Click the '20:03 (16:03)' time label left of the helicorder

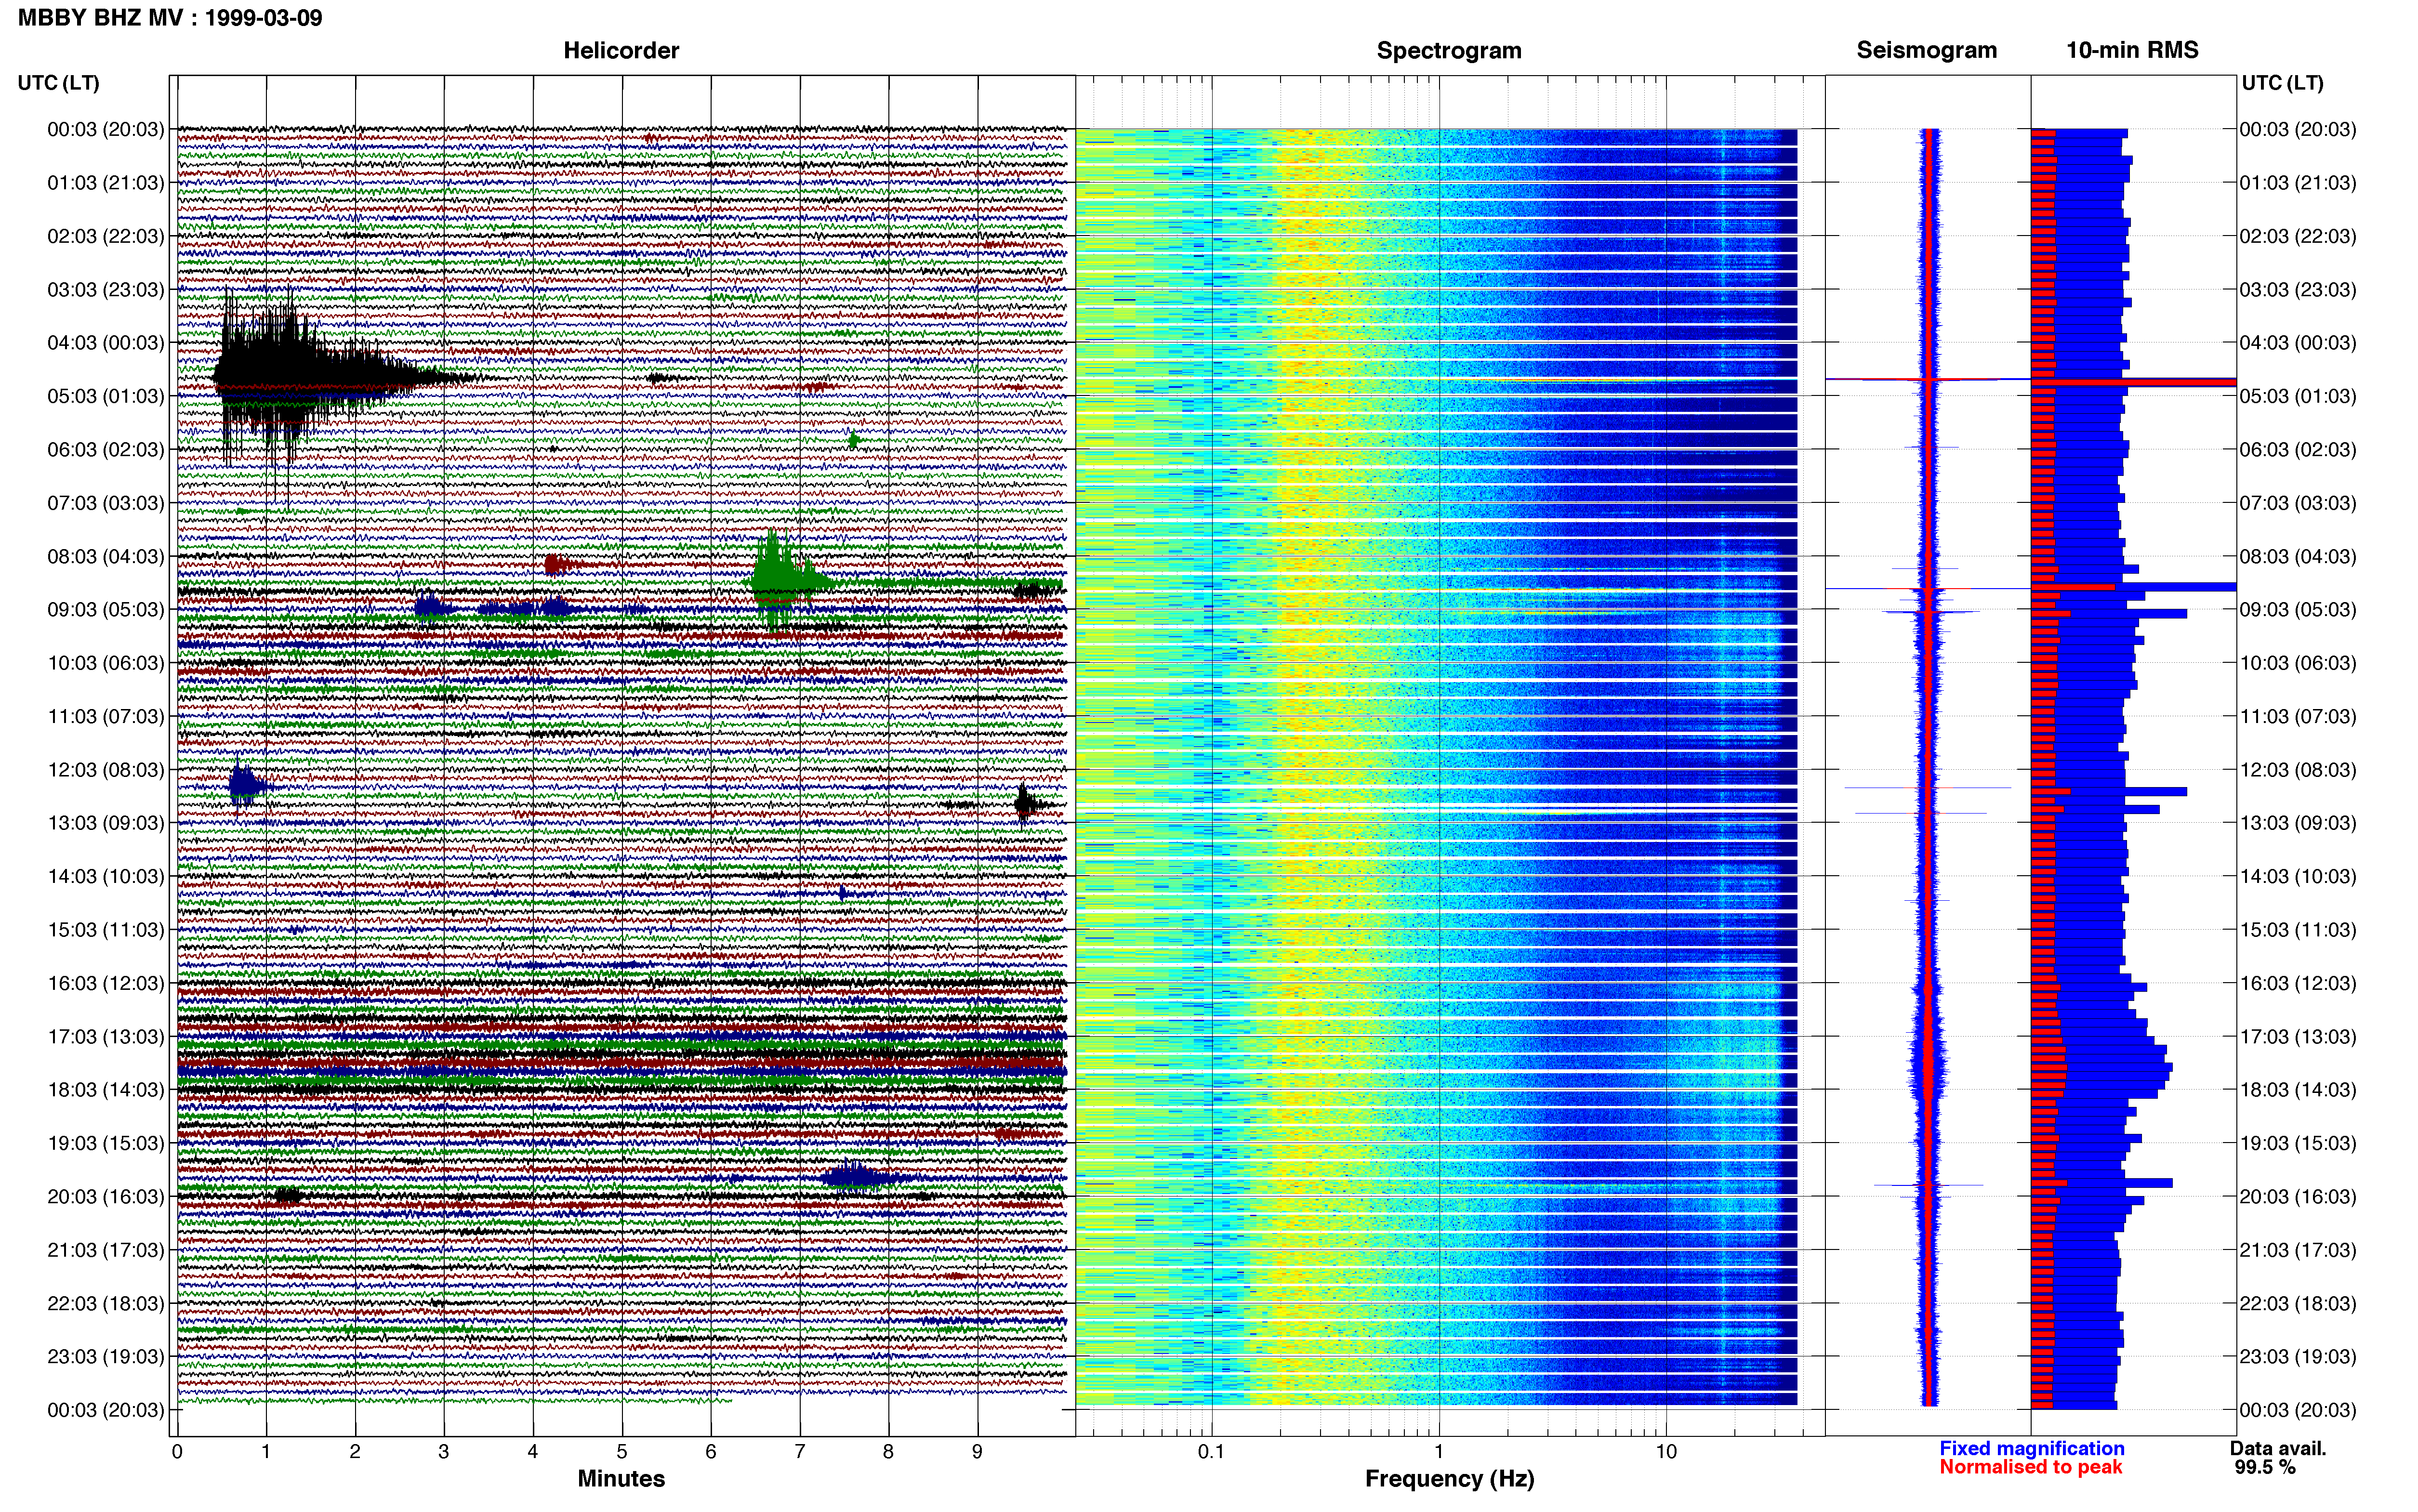pos(105,1197)
